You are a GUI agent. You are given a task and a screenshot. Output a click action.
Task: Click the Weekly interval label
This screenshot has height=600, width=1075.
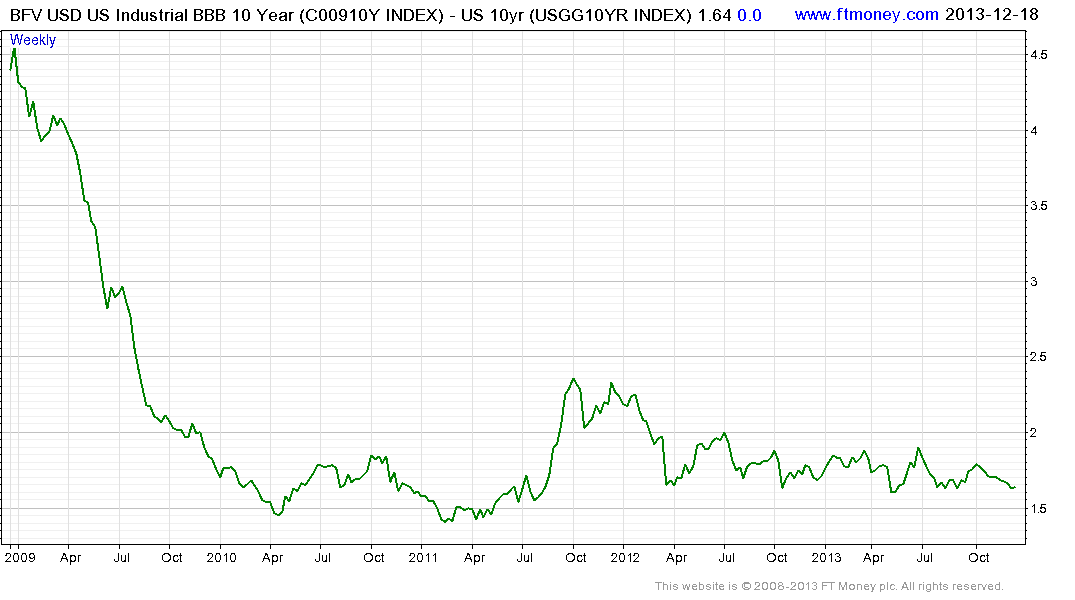tap(32, 40)
